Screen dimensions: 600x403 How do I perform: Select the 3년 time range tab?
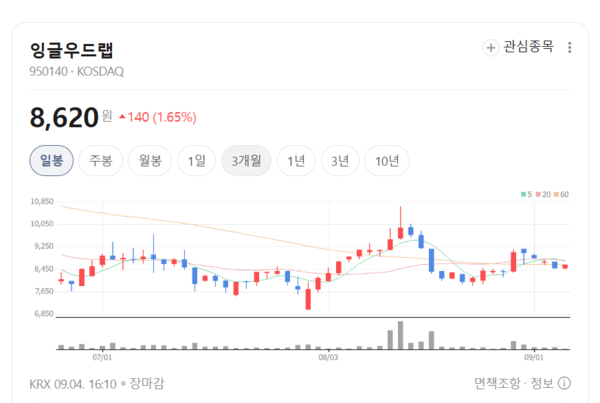pyautogui.click(x=340, y=161)
